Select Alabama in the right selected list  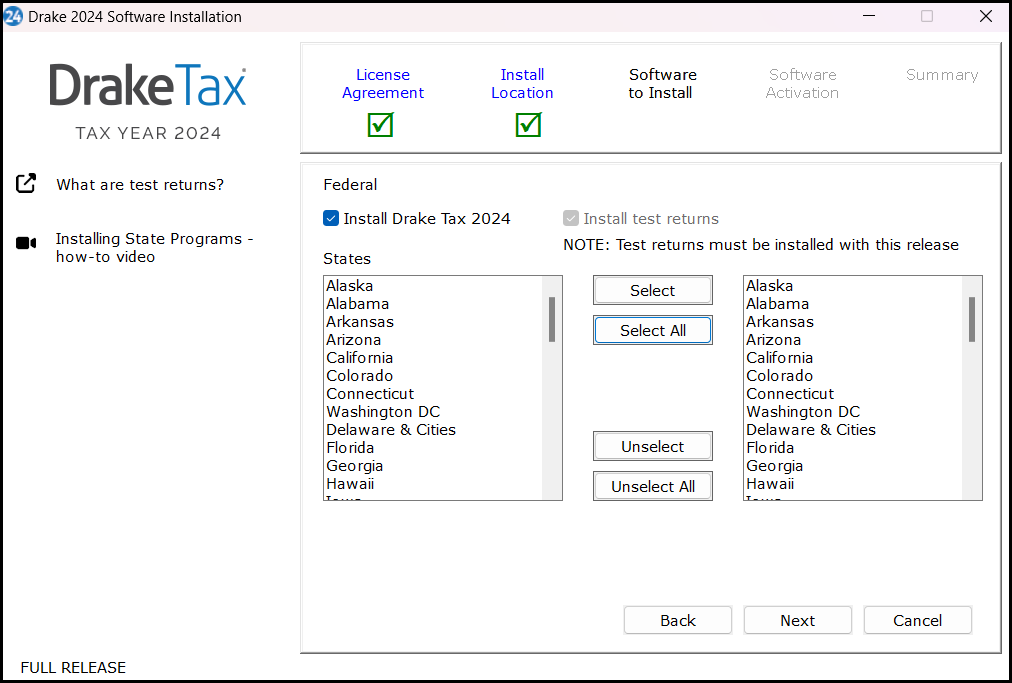tap(853, 303)
